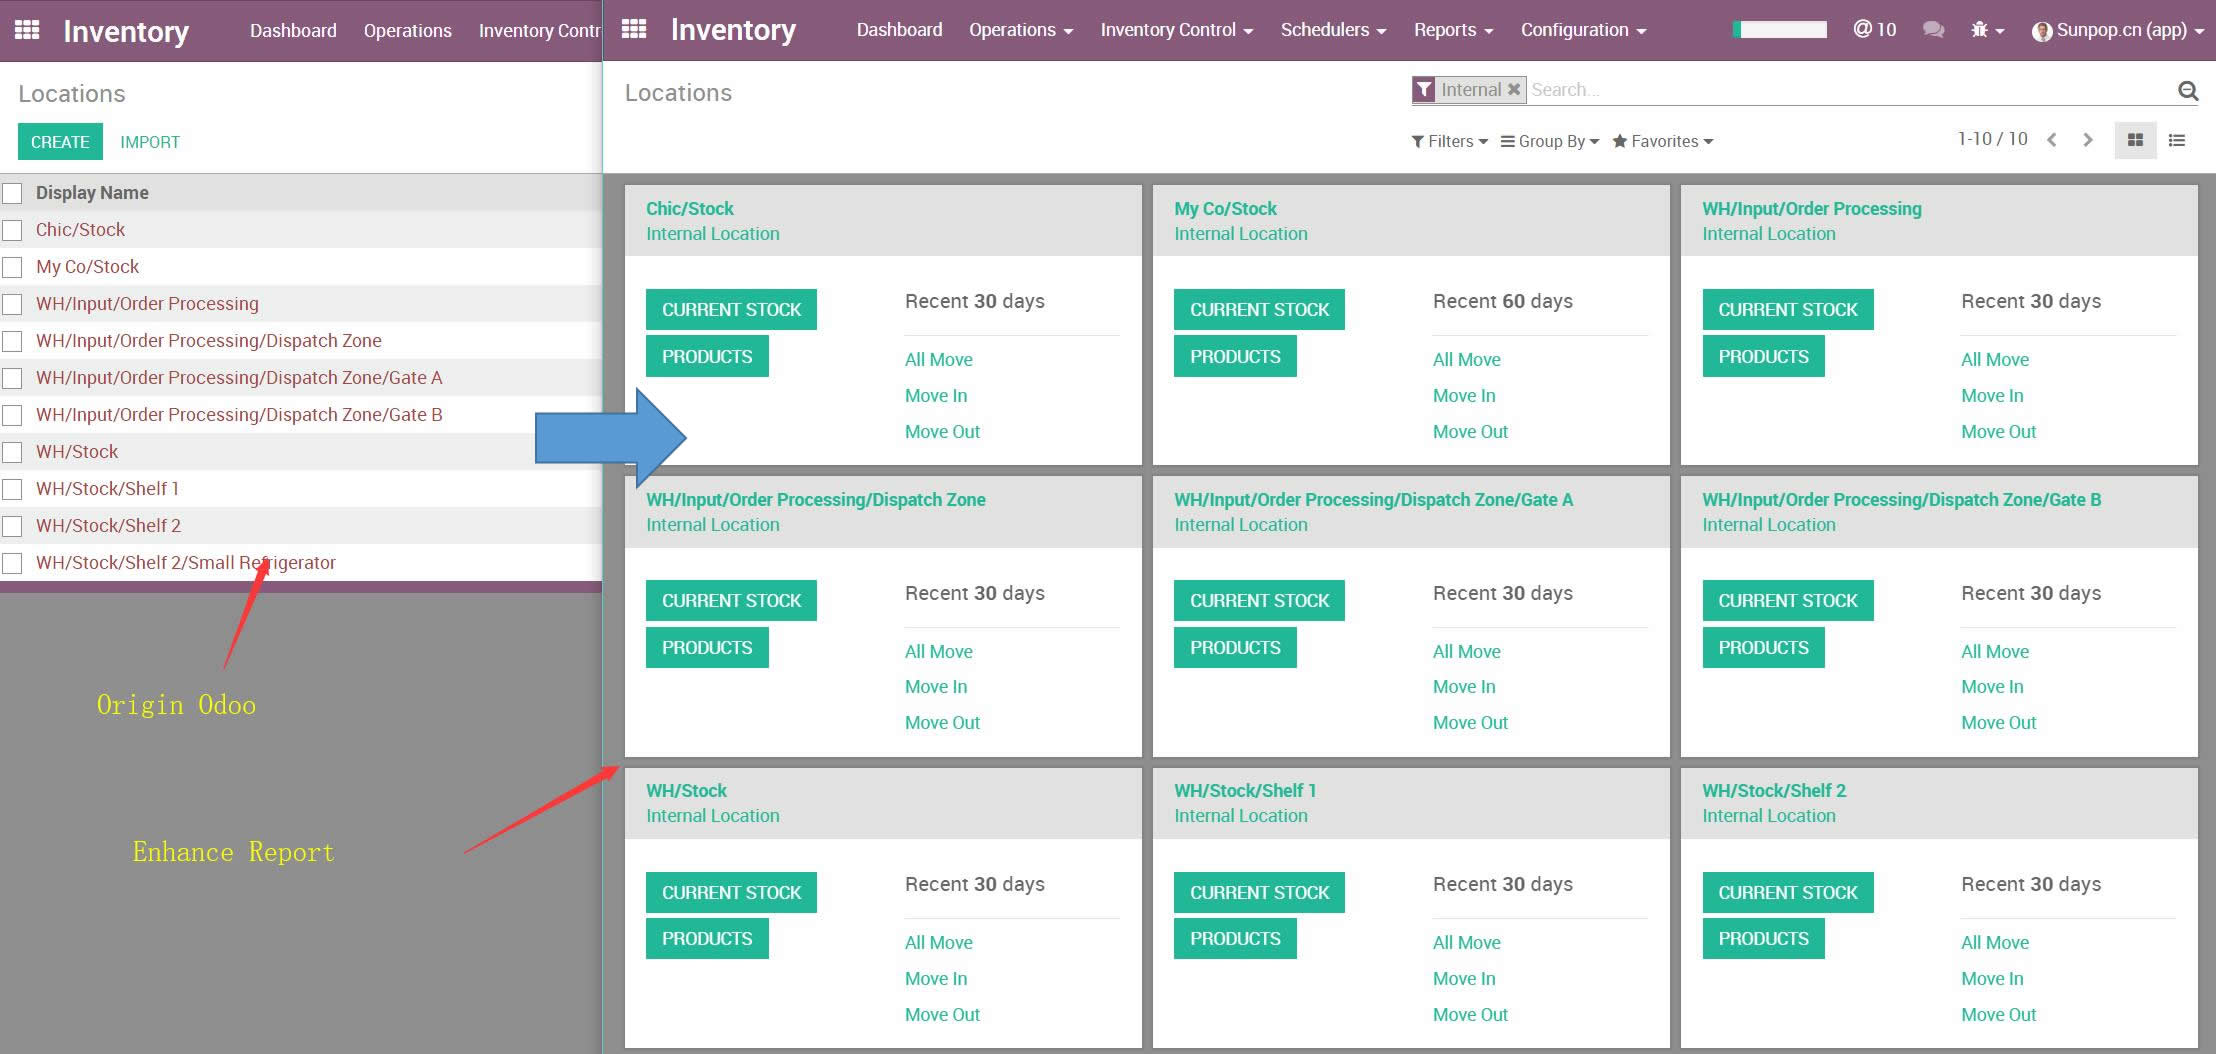Open the Reports menu
Image resolution: width=2216 pixels, height=1054 pixels.
(x=1452, y=30)
